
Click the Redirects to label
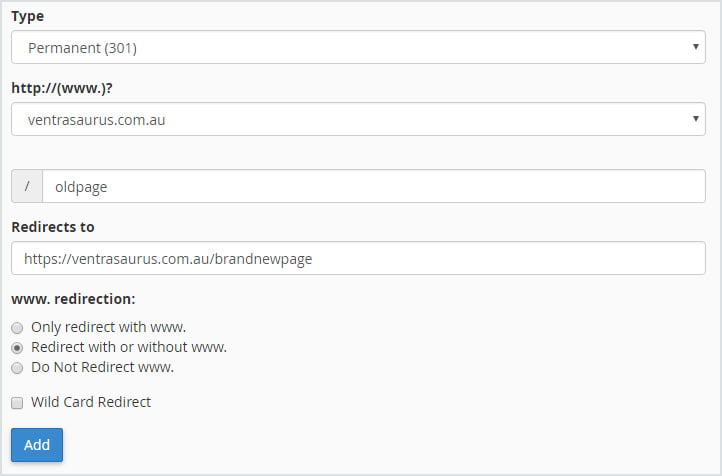pyautogui.click(x=53, y=227)
